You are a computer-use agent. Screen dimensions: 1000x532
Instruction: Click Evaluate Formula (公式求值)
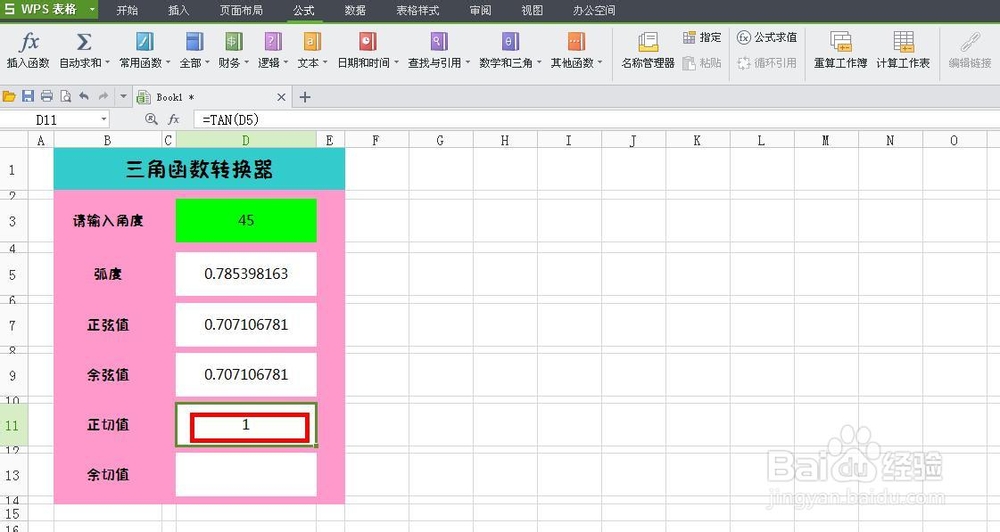coord(767,38)
